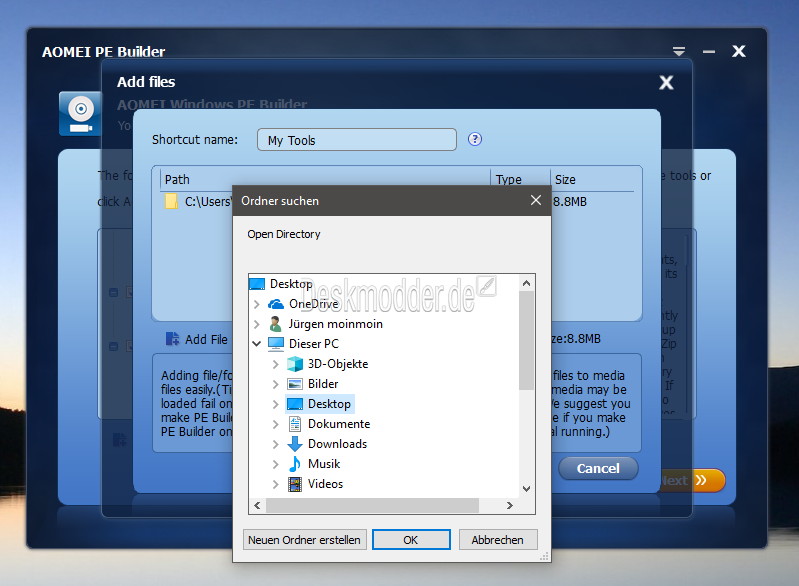Click the 3D-Objekte cube icon
The width and height of the screenshot is (799, 586).
coord(295,364)
